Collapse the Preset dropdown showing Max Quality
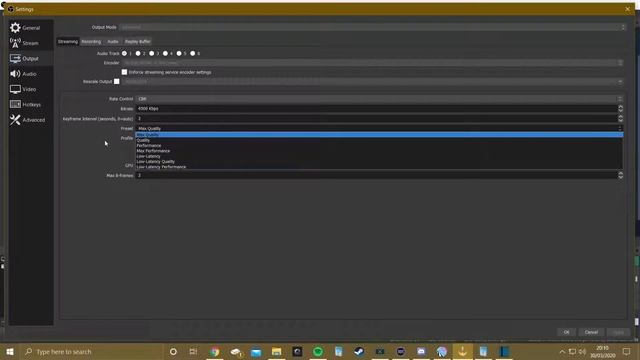640x360 pixels. 379,128
